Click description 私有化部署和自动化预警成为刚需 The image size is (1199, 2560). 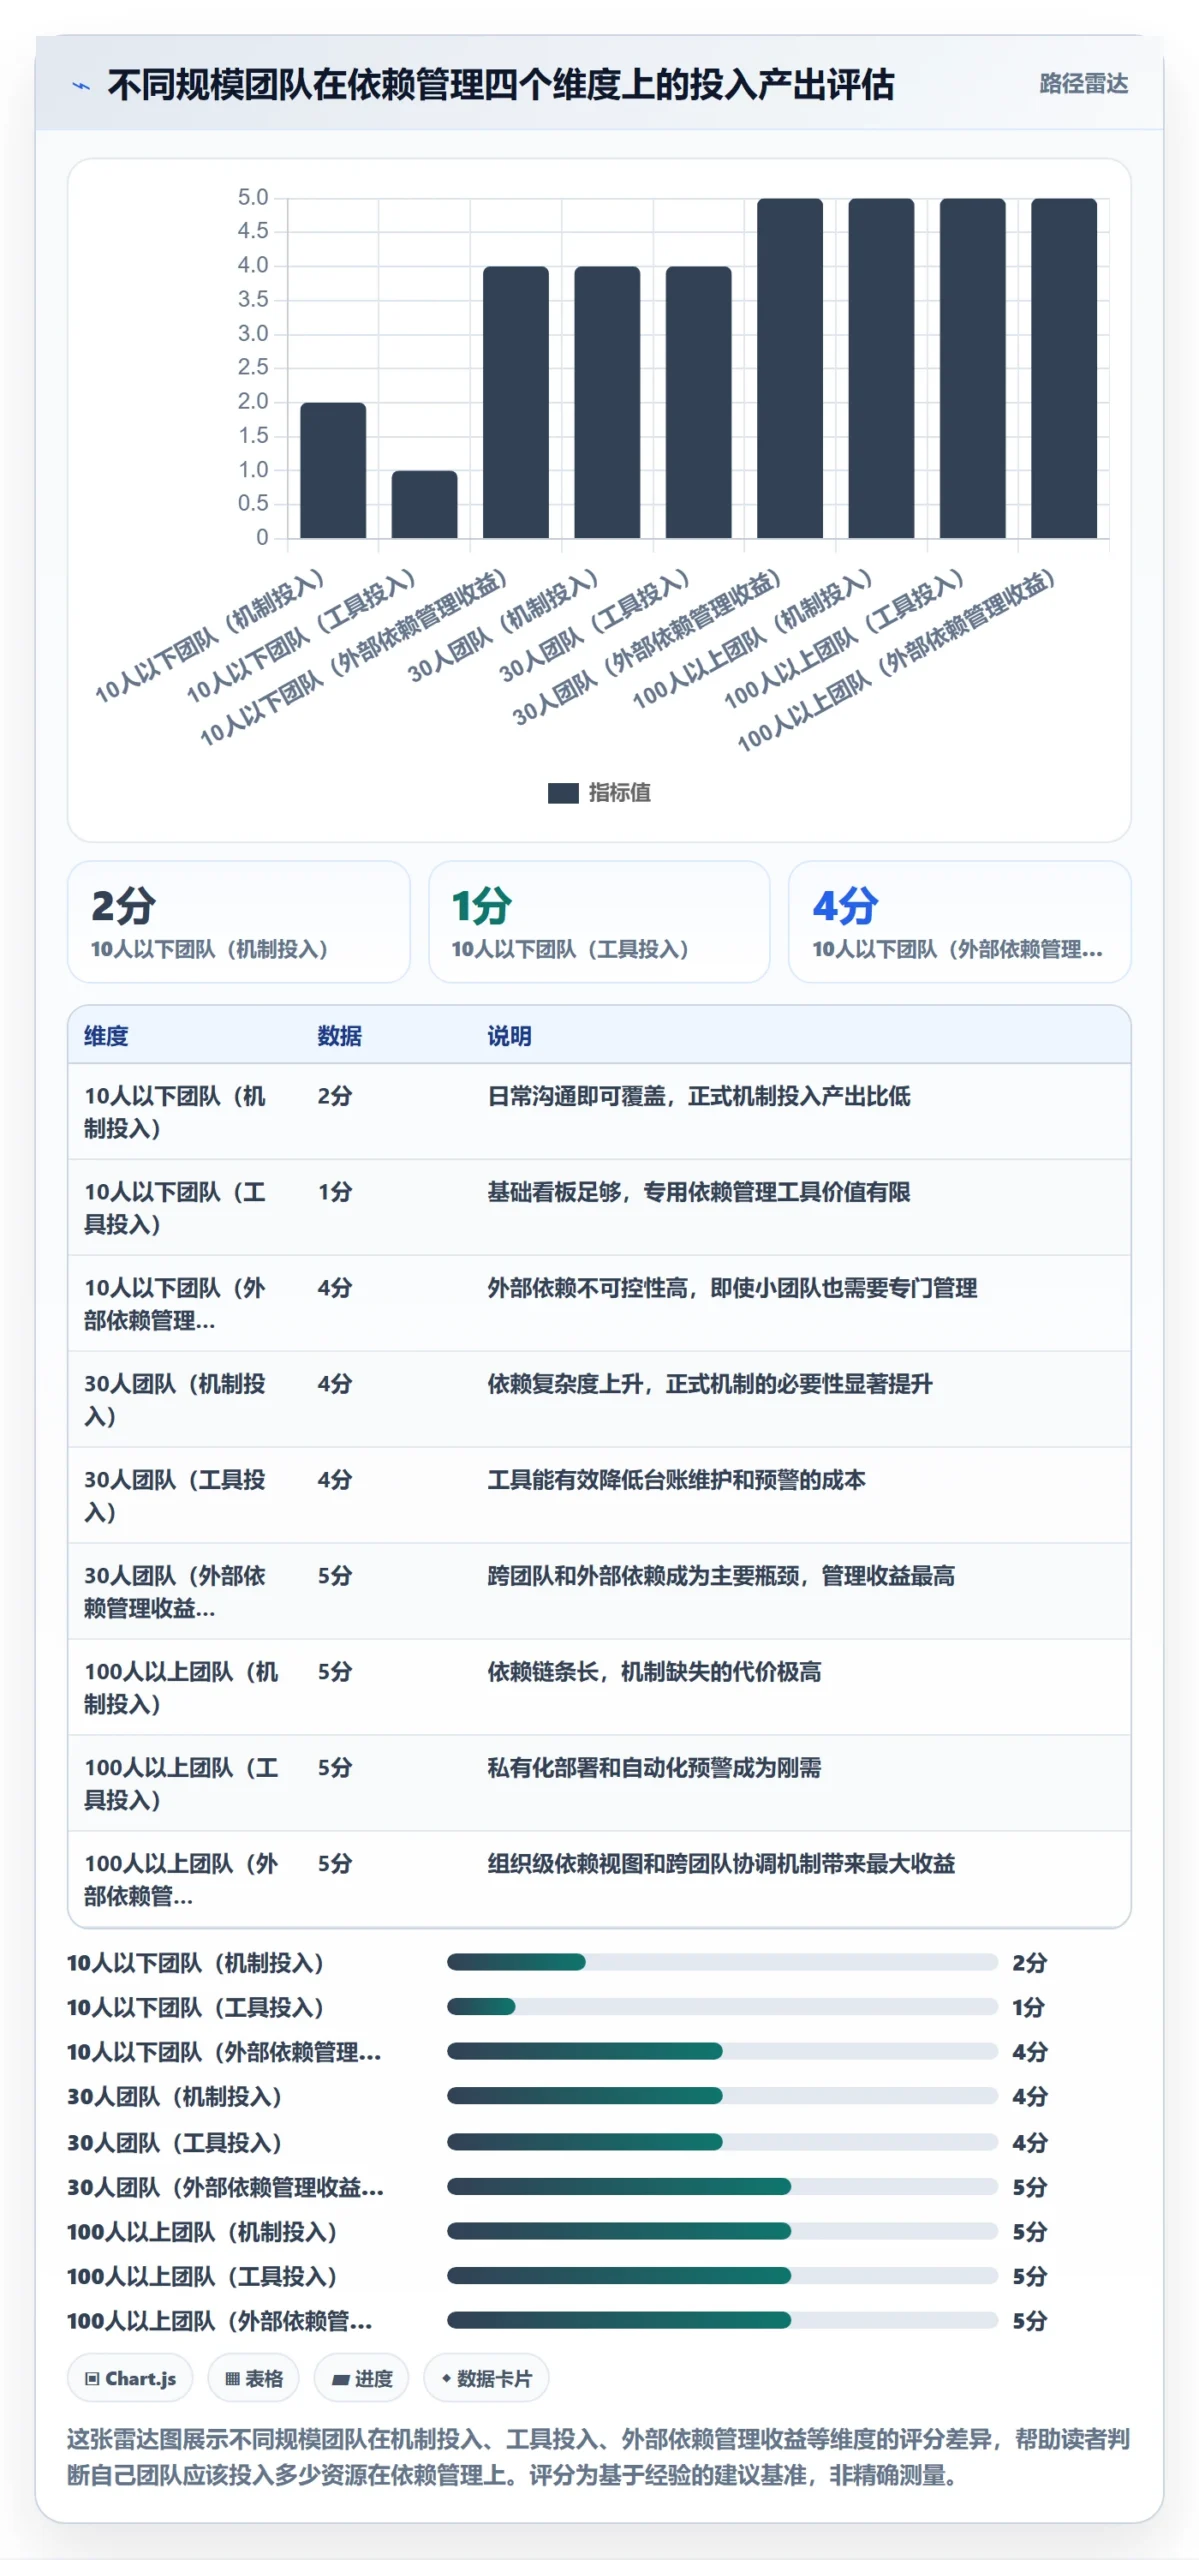pyautogui.click(x=654, y=1768)
